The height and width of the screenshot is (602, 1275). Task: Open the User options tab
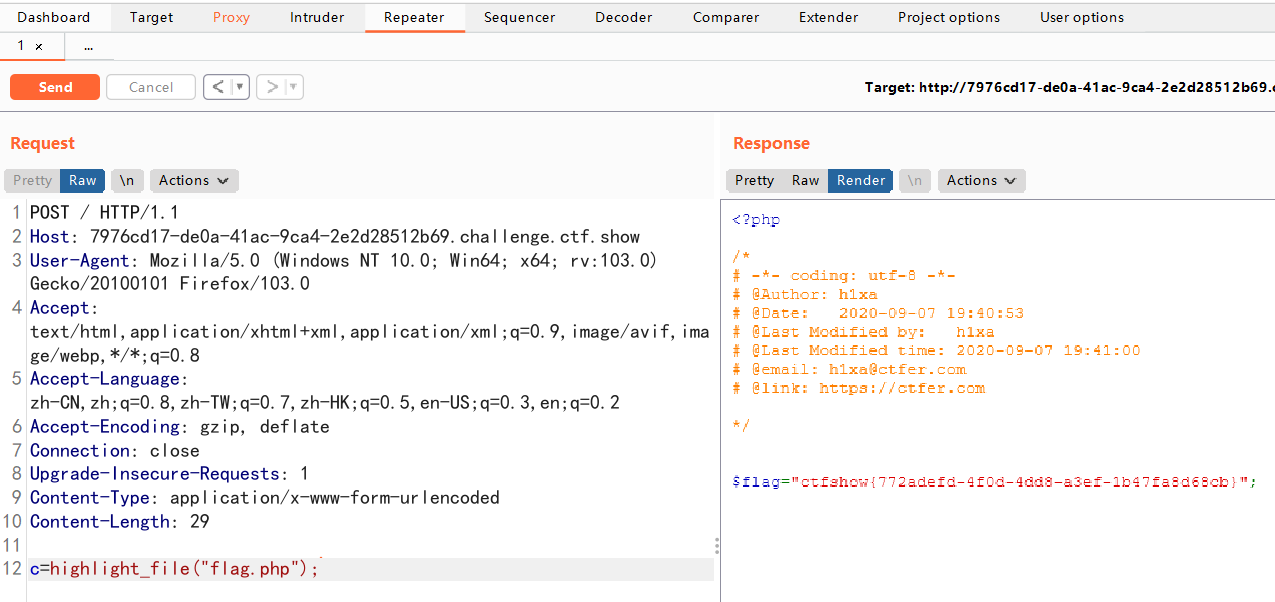click(1081, 17)
